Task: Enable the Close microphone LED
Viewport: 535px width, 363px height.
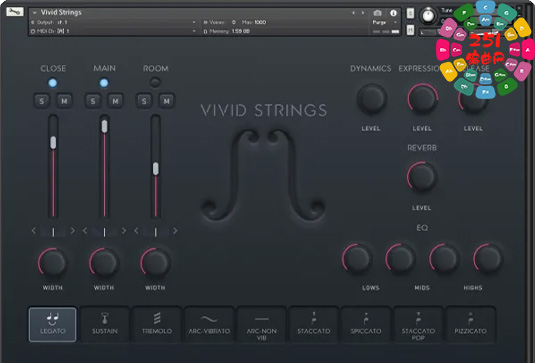Action: (x=53, y=83)
